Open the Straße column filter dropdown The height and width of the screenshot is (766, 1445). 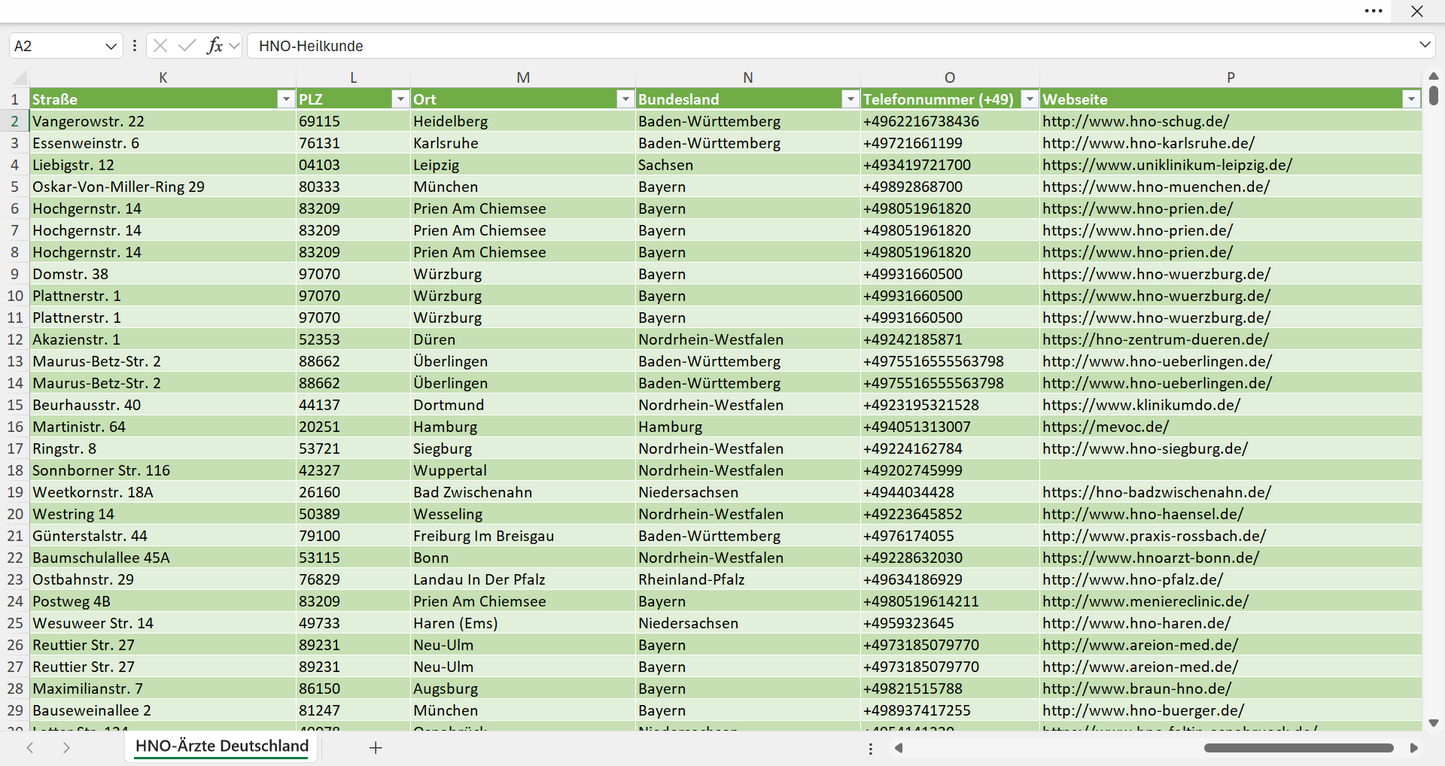286,99
